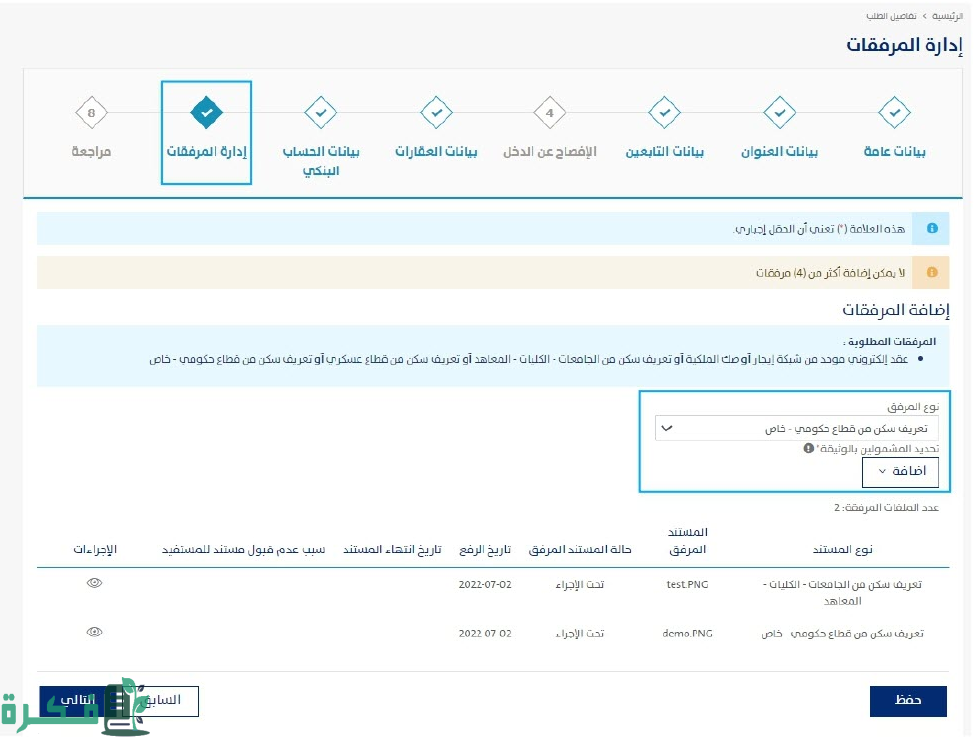
Task: Click the حالة المستند المرفق column header
Action: 580,549
